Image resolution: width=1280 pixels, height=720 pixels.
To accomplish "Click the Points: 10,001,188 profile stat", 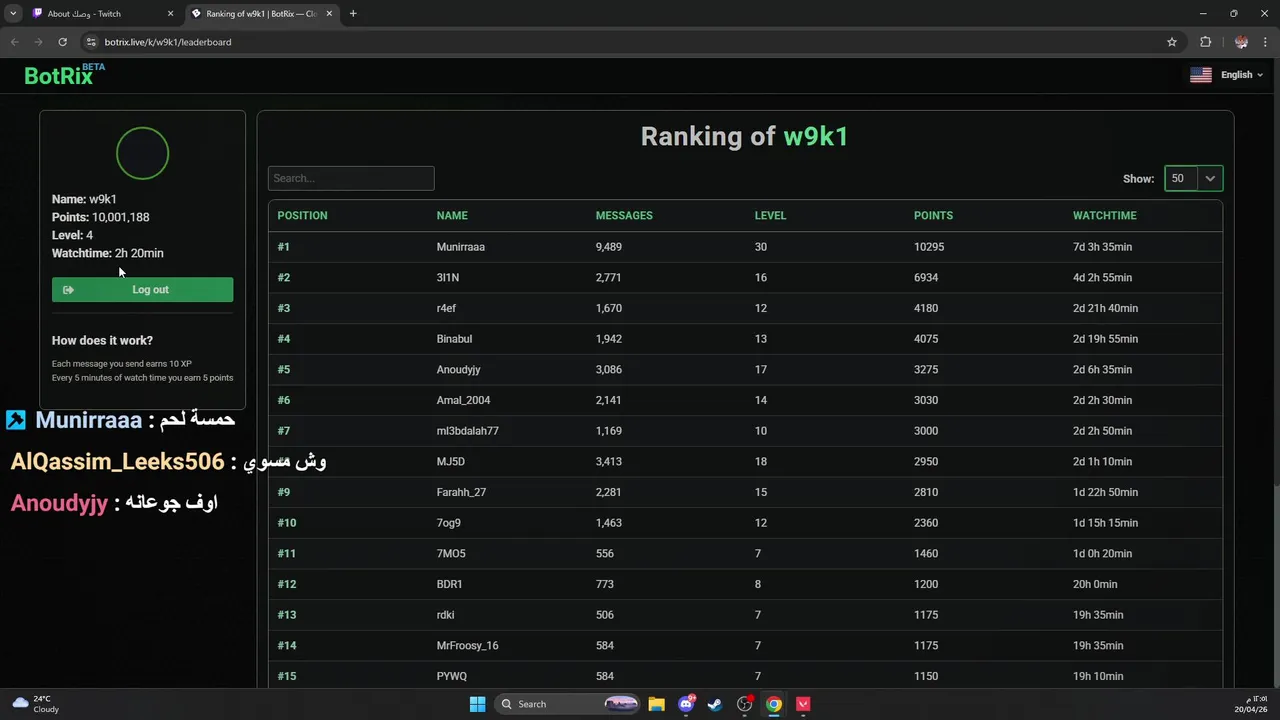I will 101,217.
